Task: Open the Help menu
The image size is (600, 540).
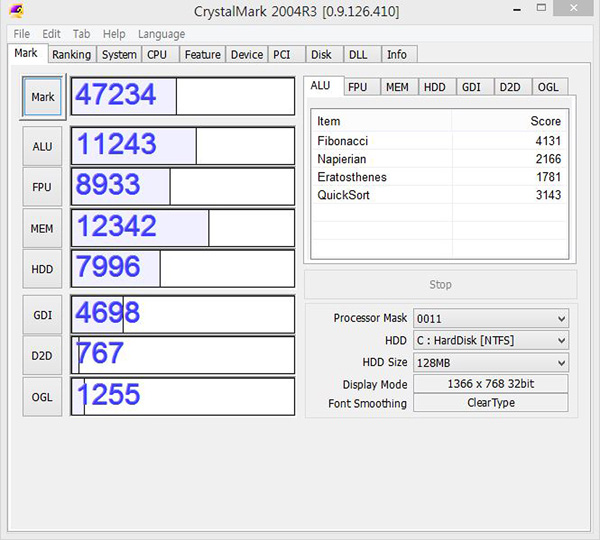Action: (114, 34)
